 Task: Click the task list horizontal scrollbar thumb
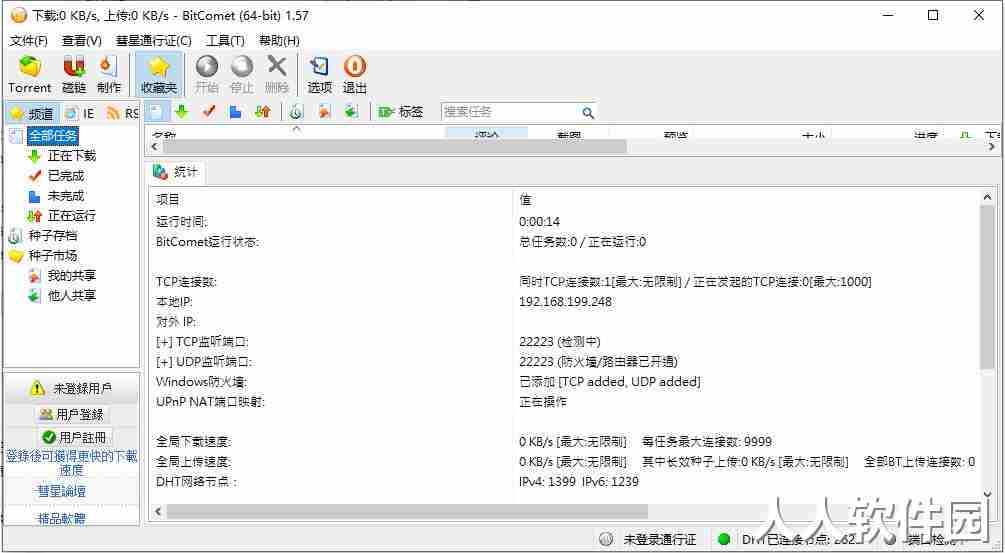pos(394,147)
